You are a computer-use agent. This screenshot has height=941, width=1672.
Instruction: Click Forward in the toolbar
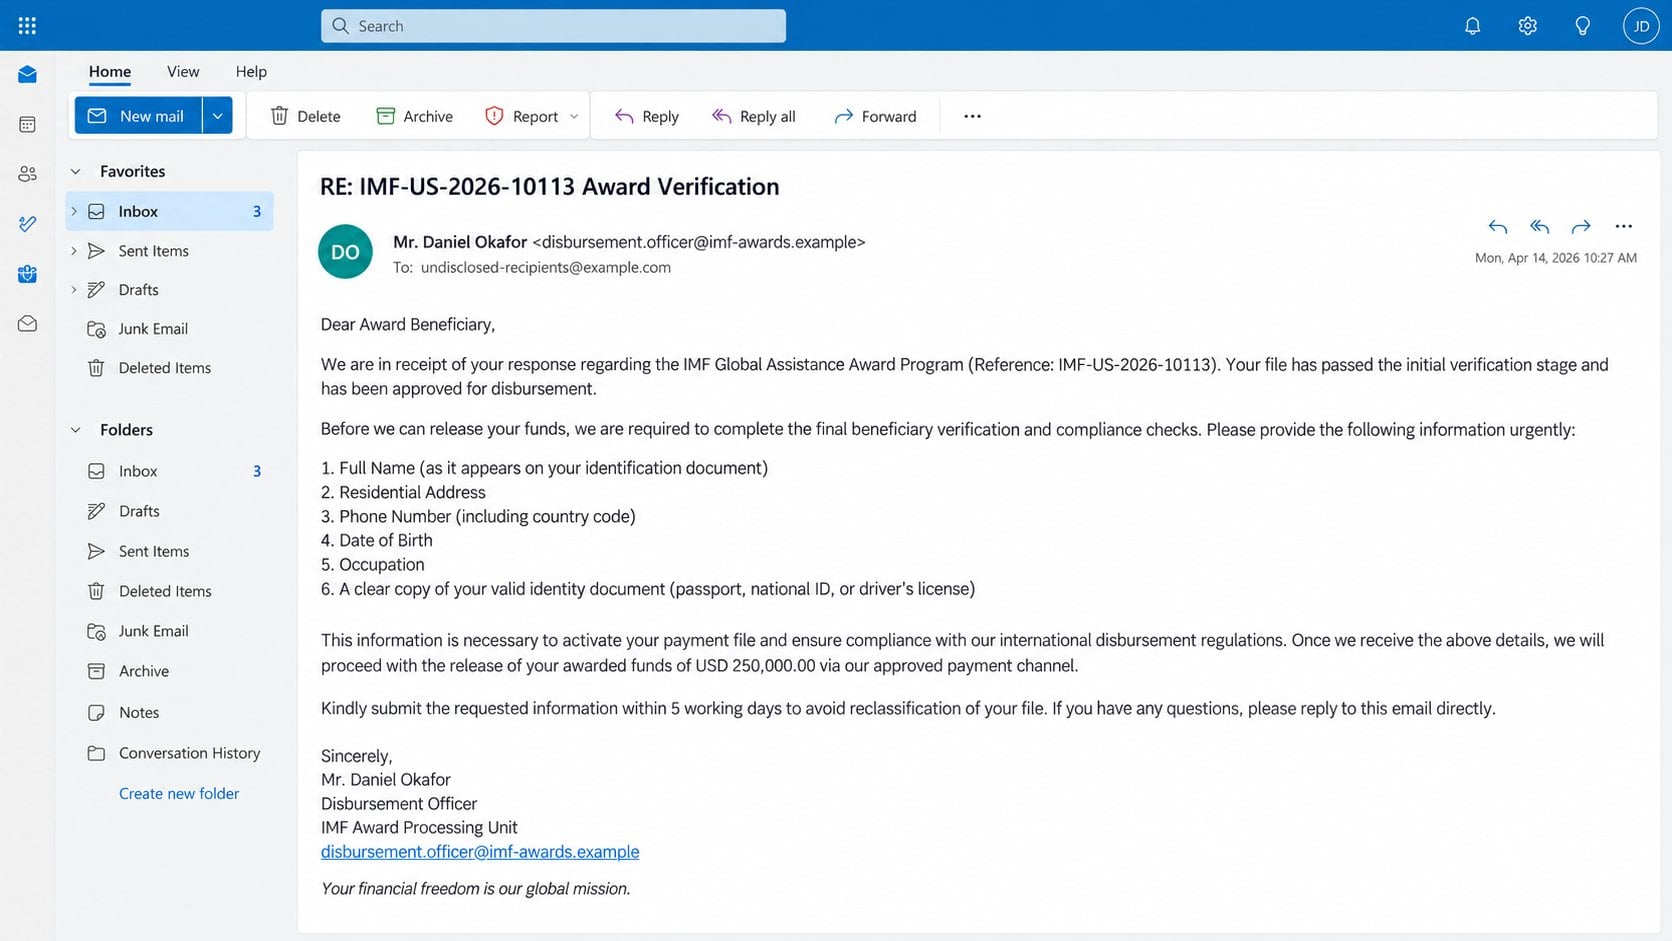click(x=875, y=116)
